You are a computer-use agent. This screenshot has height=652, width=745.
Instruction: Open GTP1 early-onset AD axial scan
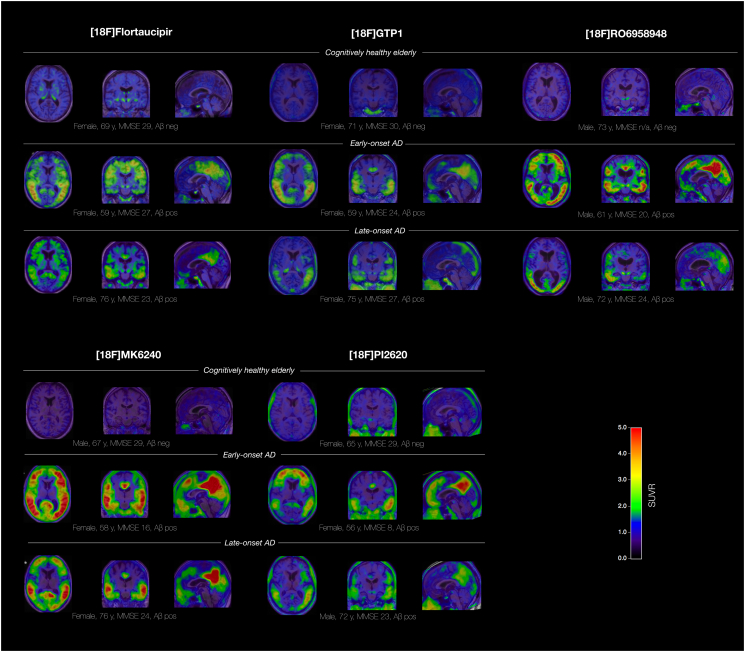[x=293, y=179]
